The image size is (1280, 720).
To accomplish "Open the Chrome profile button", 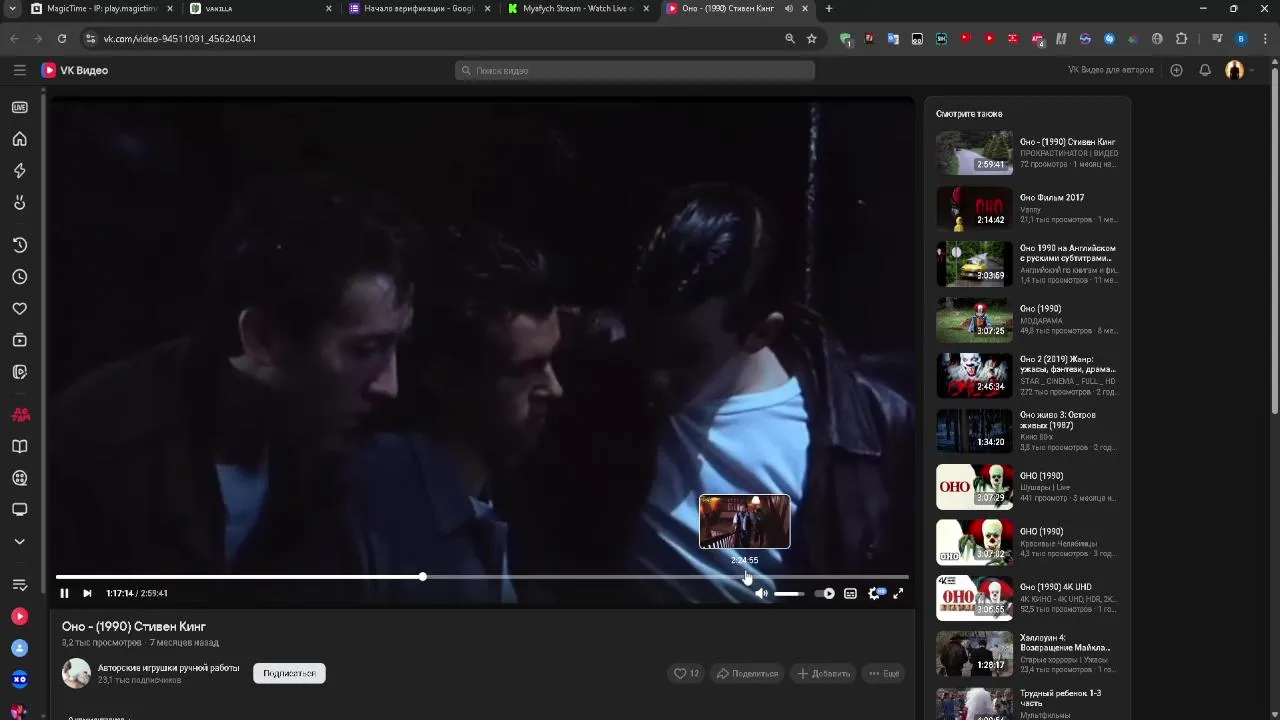I will tap(1241, 39).
